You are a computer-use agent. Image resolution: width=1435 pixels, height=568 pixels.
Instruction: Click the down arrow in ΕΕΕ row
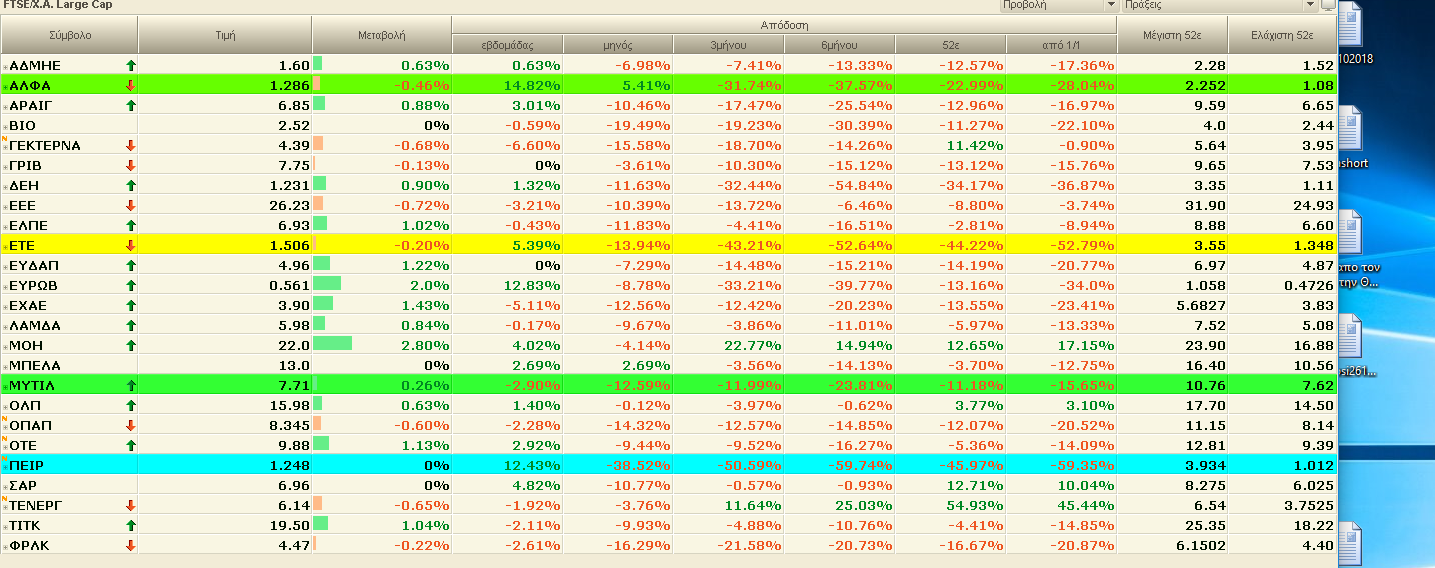pos(130,205)
